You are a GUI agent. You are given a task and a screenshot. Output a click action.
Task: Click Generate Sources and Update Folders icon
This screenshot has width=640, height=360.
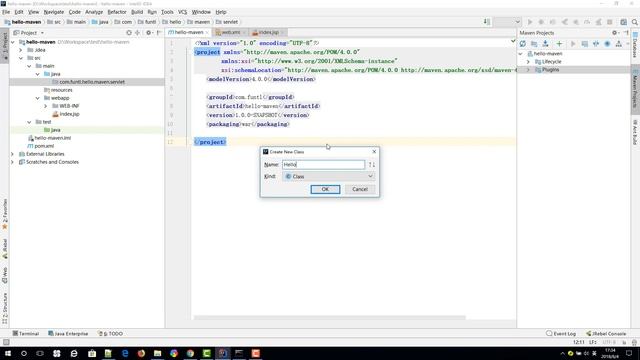click(x=534, y=44)
